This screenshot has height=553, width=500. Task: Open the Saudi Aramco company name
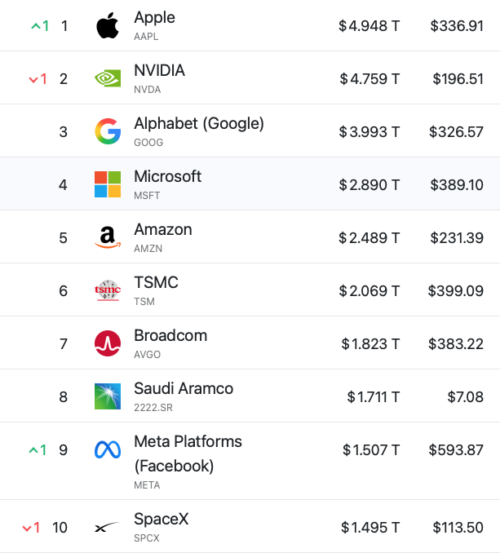pyautogui.click(x=184, y=388)
